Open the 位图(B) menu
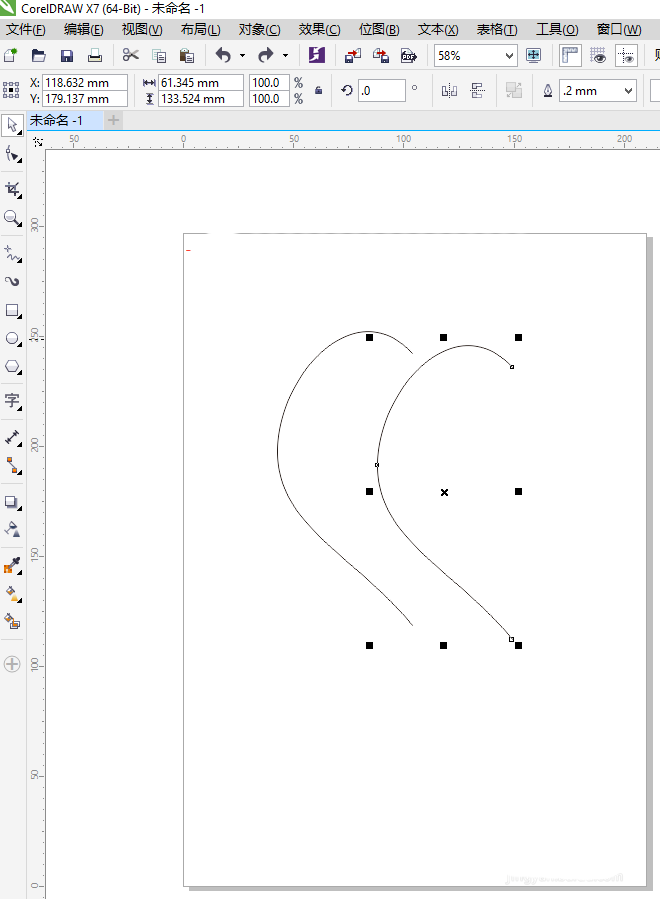Image resolution: width=660 pixels, height=899 pixels. (379, 29)
